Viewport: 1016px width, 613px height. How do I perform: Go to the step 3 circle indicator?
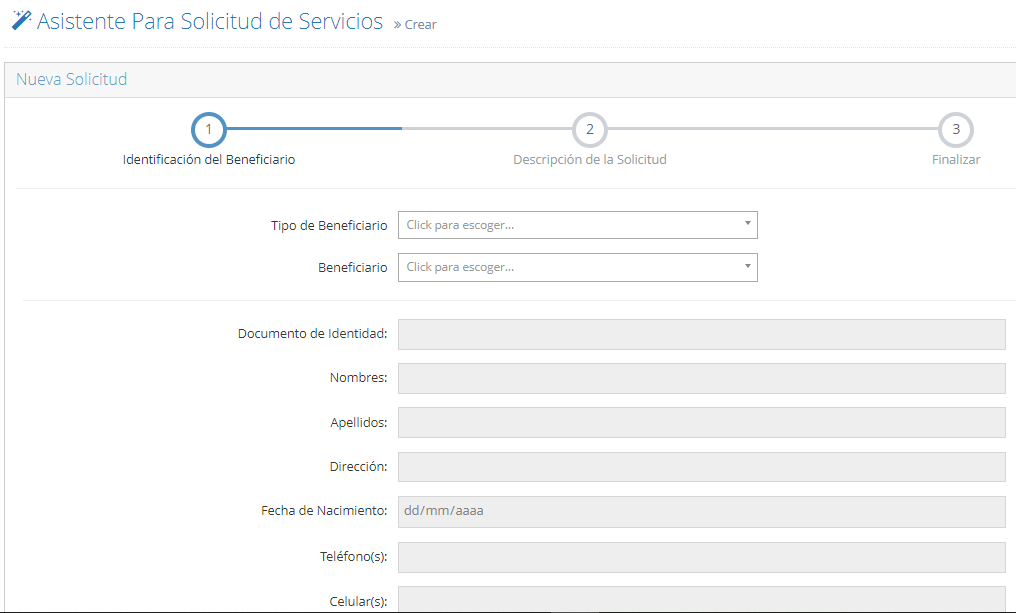[x=956, y=130]
